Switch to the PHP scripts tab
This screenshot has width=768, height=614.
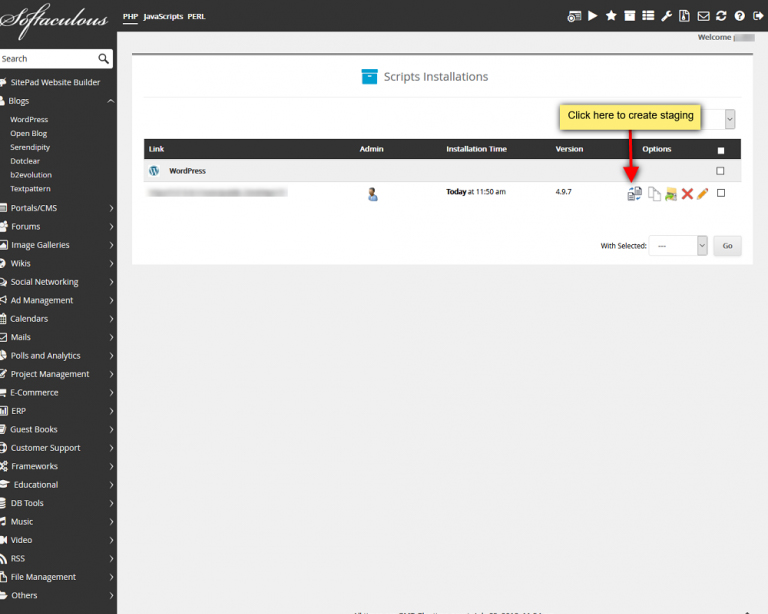[x=130, y=17]
